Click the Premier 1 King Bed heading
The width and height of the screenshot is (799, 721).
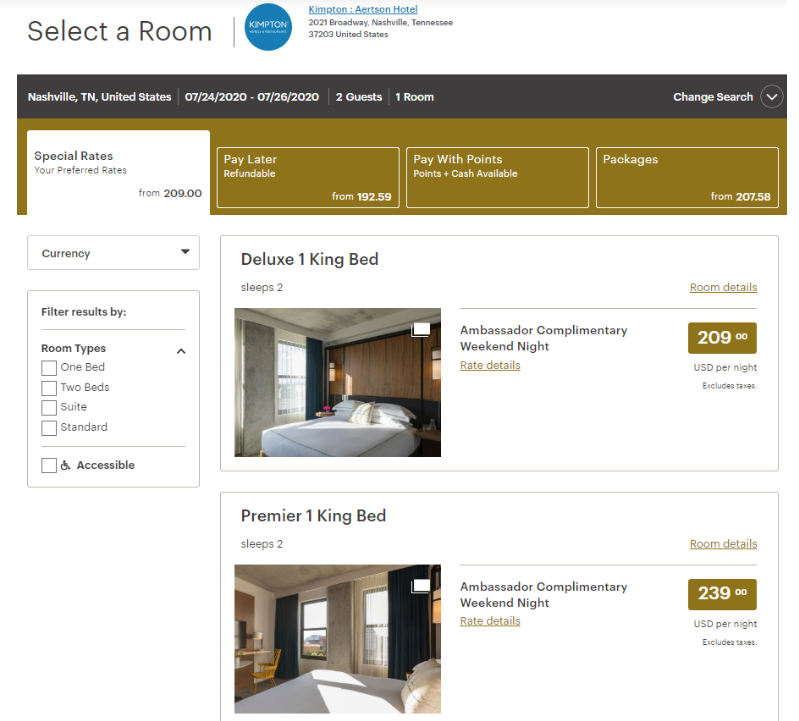(x=313, y=516)
